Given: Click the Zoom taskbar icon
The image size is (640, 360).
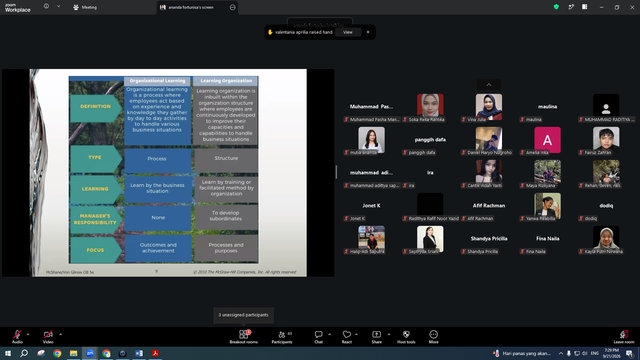Looking at the screenshot, I should (x=90, y=353).
